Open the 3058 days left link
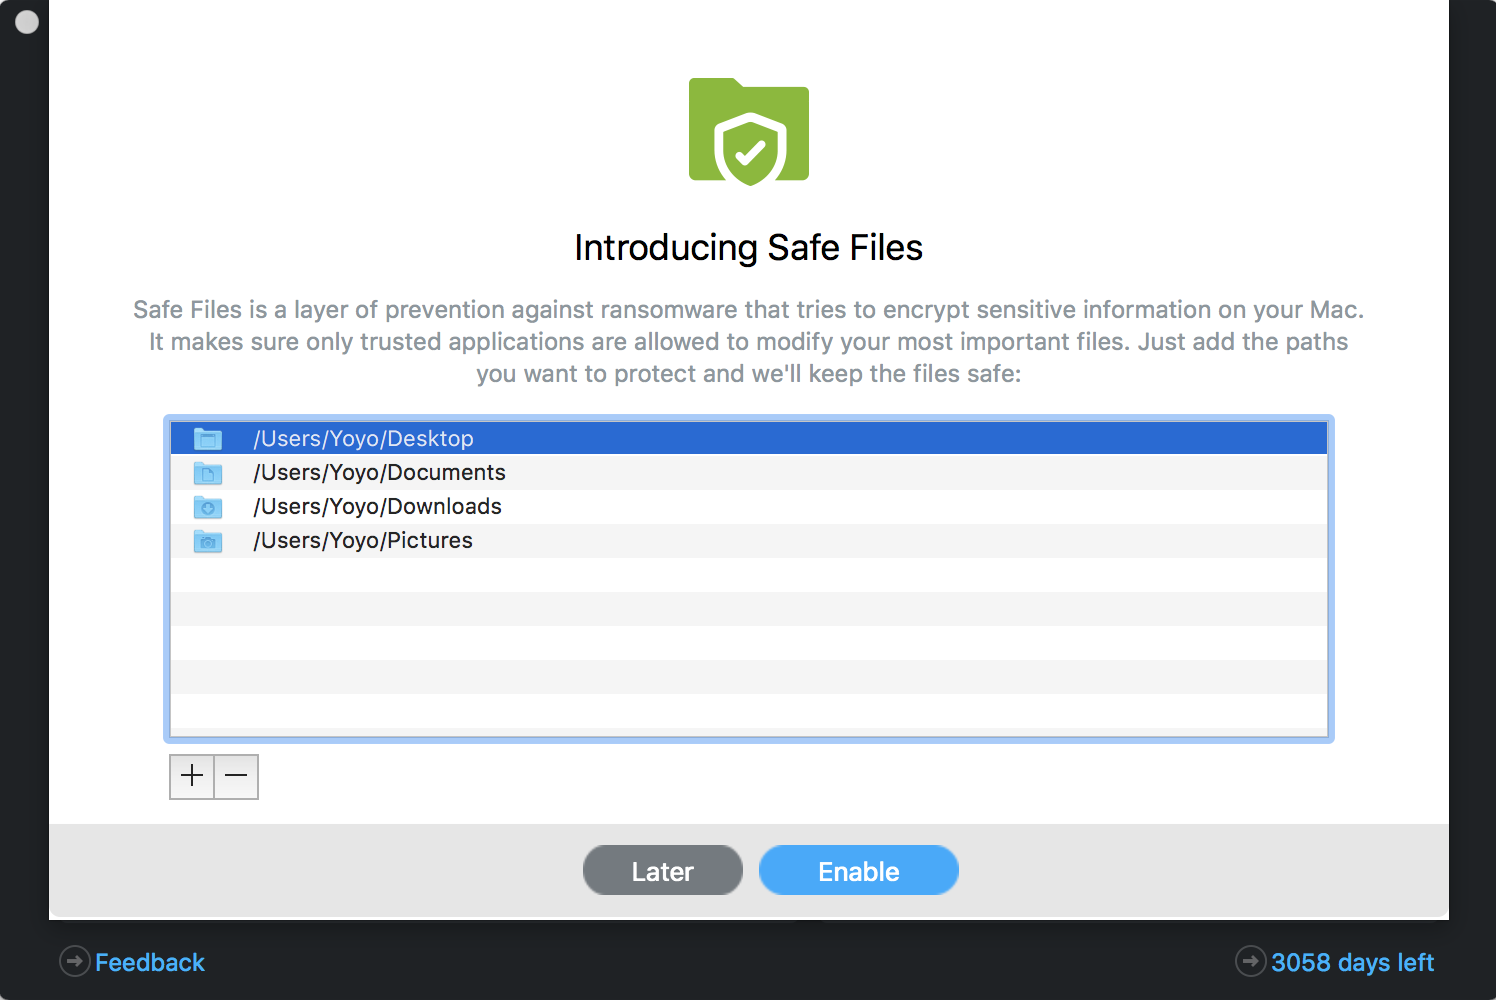Screen dimensions: 1496x1000 [1352, 962]
